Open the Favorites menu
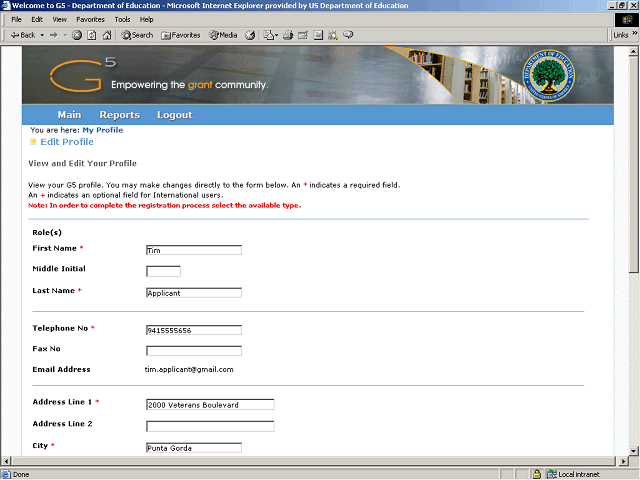This screenshot has width=640, height=480. click(x=91, y=20)
